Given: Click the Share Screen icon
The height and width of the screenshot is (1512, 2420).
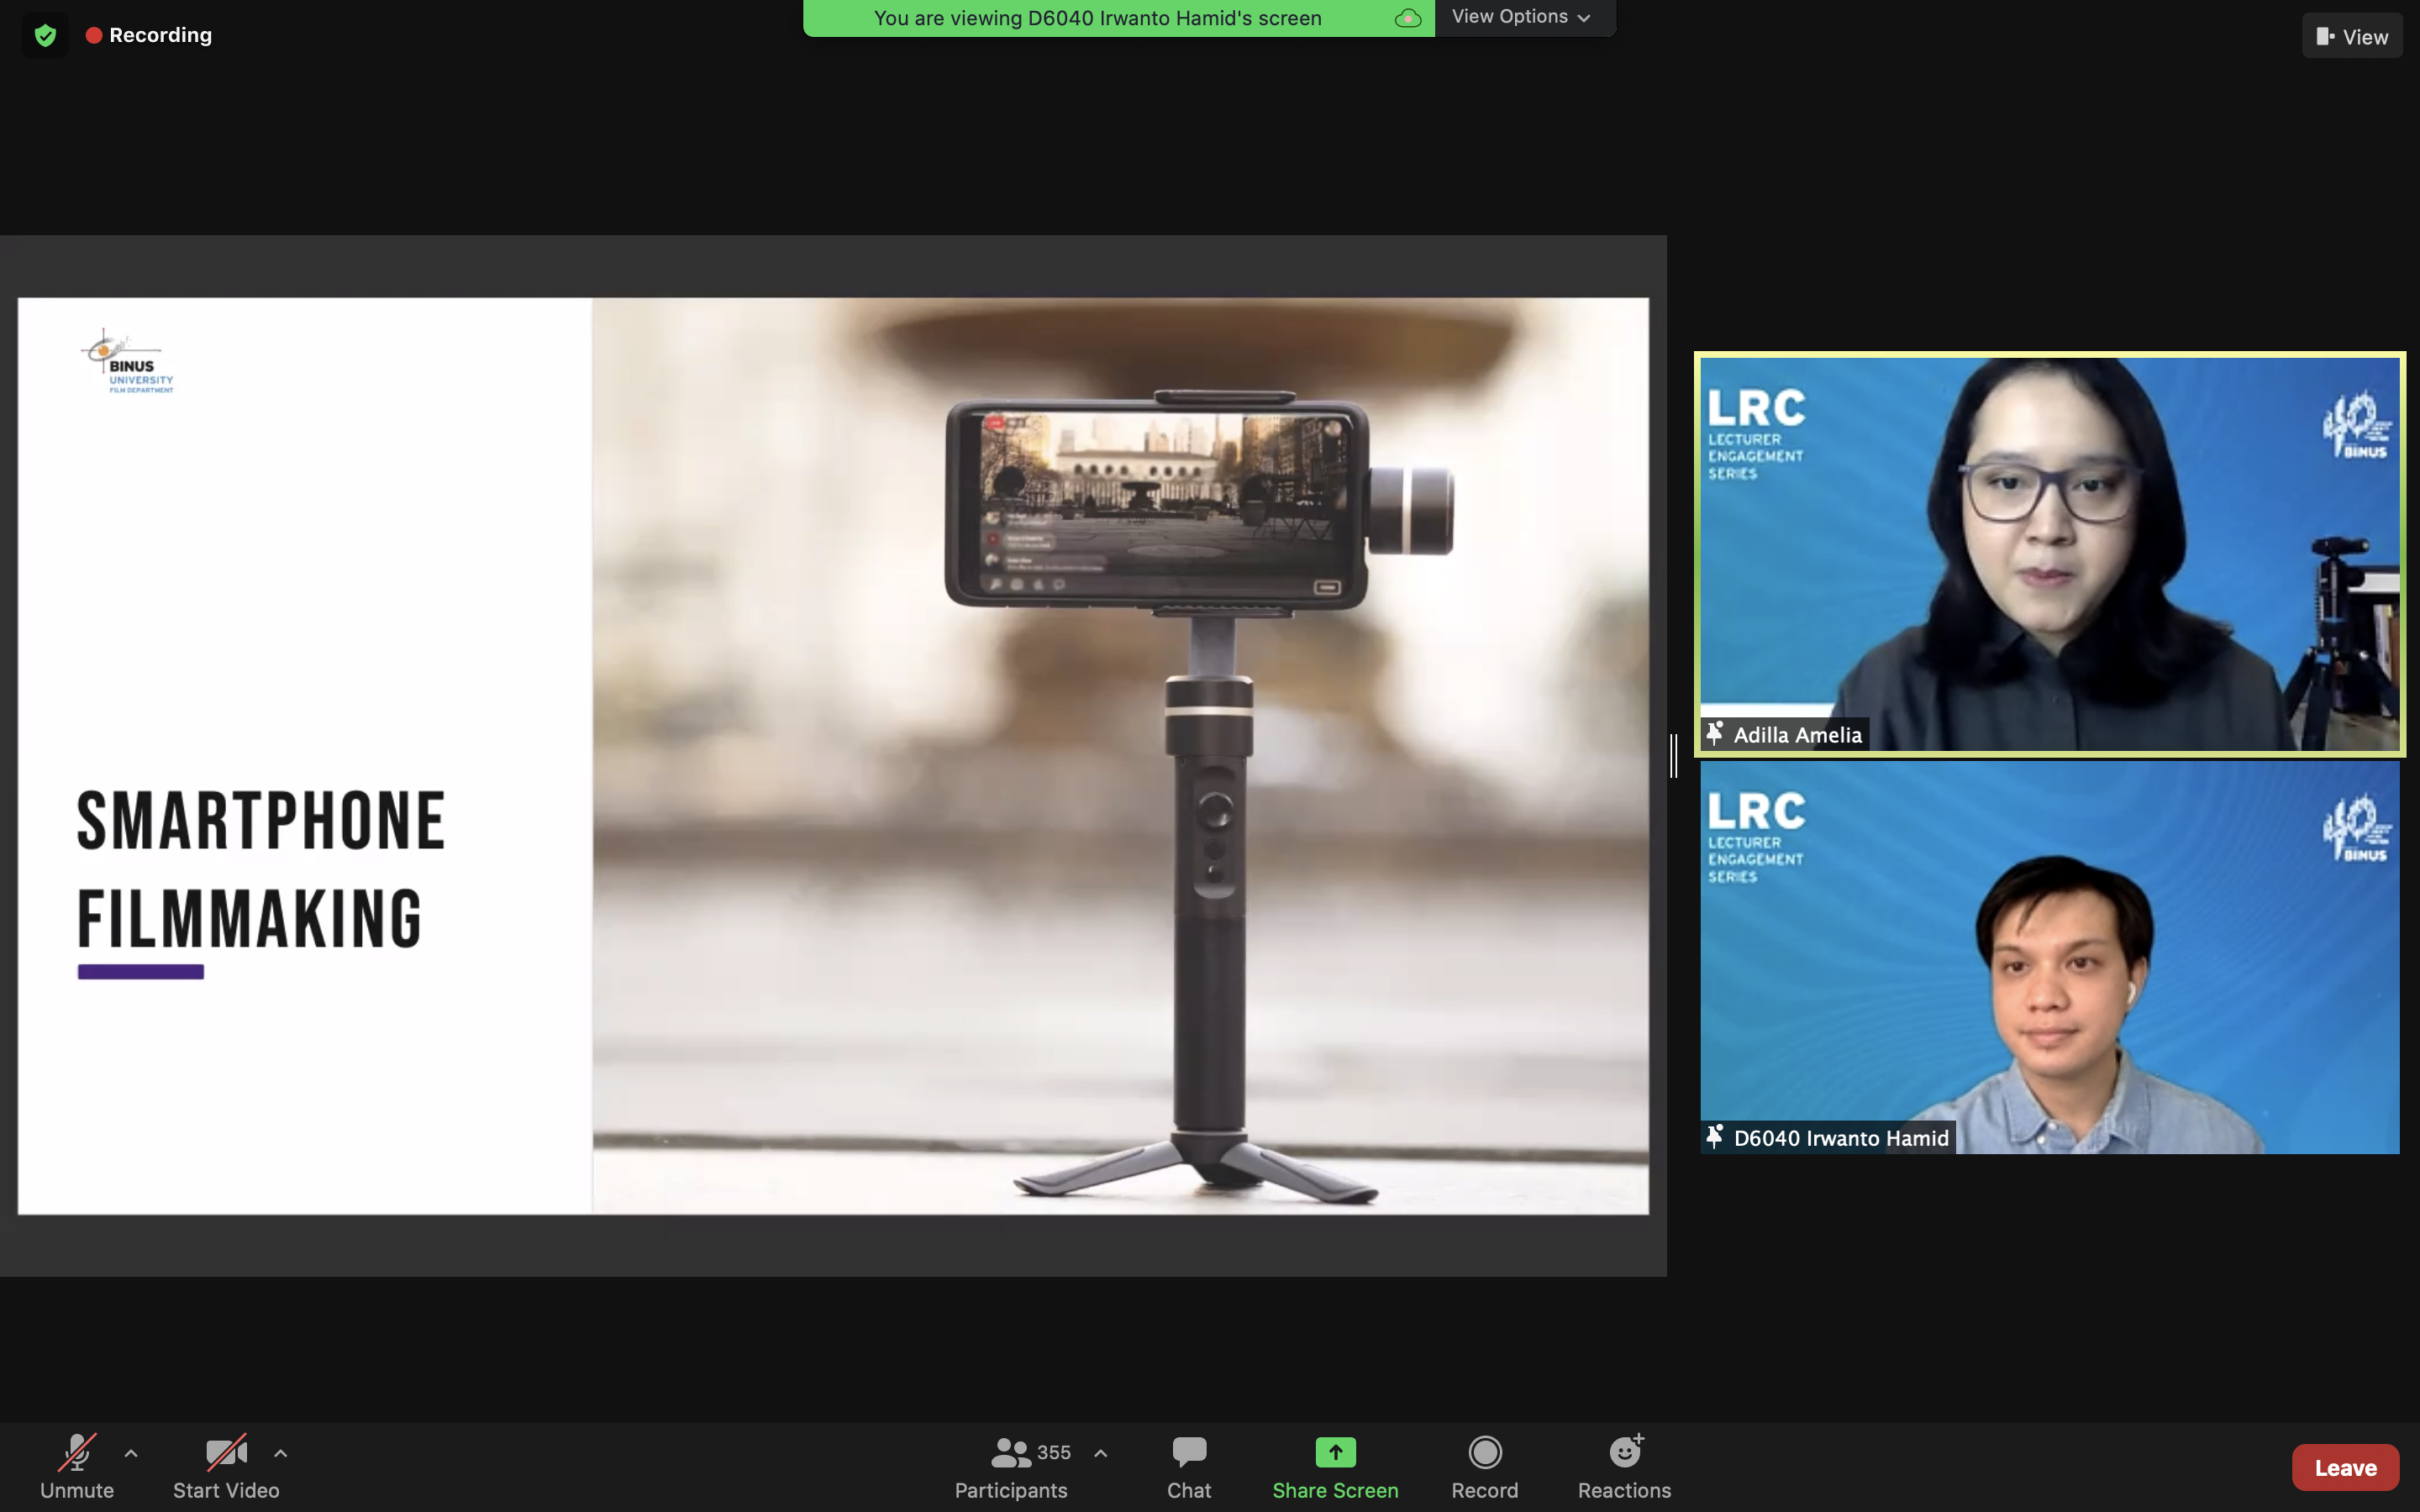Looking at the screenshot, I should [1334, 1452].
